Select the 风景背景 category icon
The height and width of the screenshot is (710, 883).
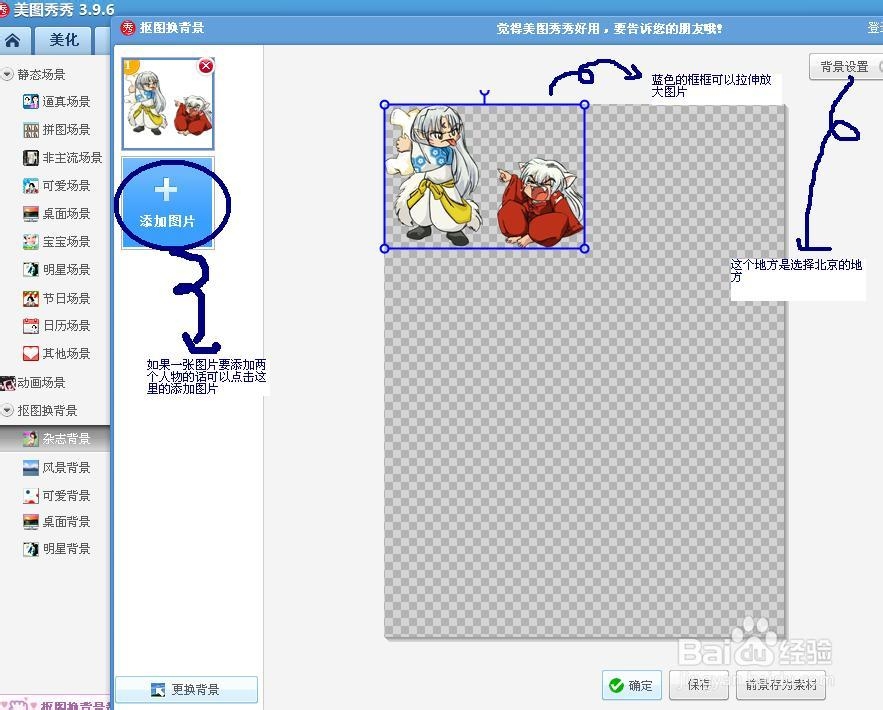30,467
